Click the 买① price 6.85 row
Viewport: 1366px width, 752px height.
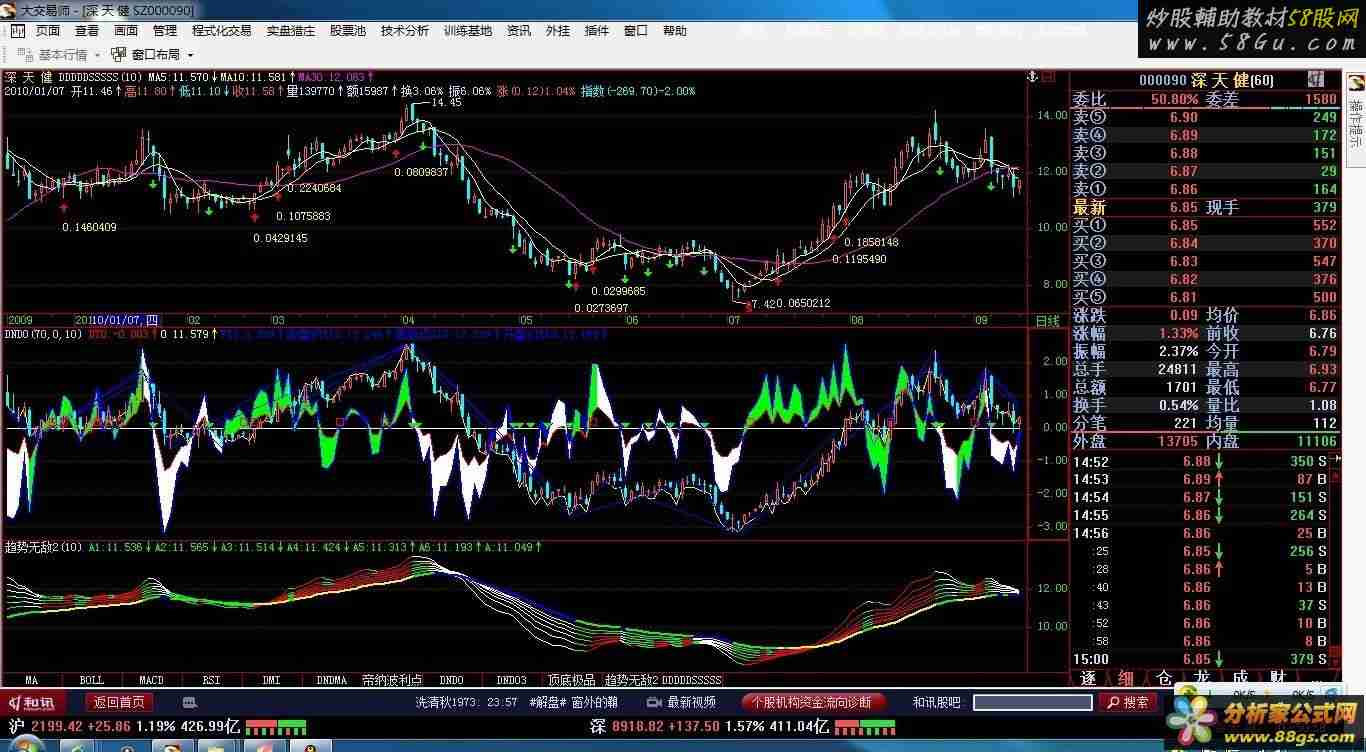[x=1205, y=225]
